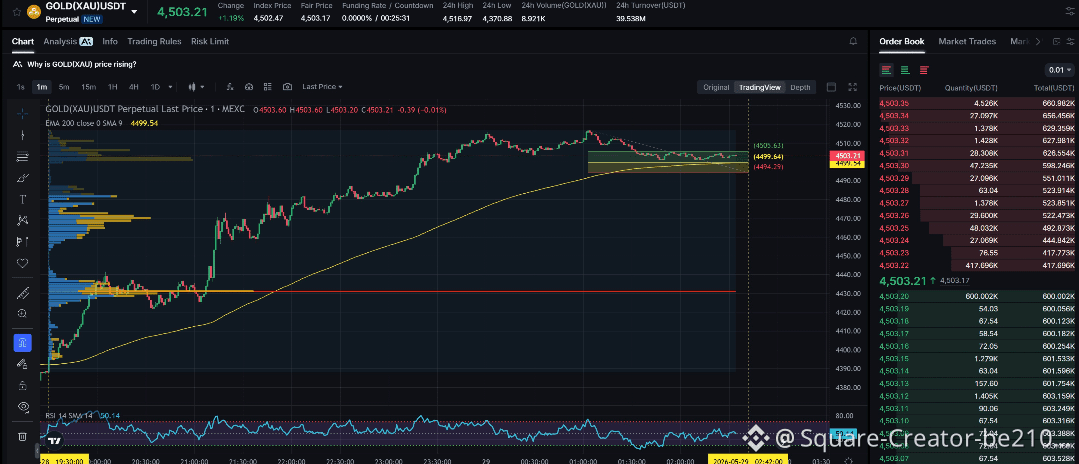Click the AI icon beside price question
1079x464 pixels.
click(17, 64)
